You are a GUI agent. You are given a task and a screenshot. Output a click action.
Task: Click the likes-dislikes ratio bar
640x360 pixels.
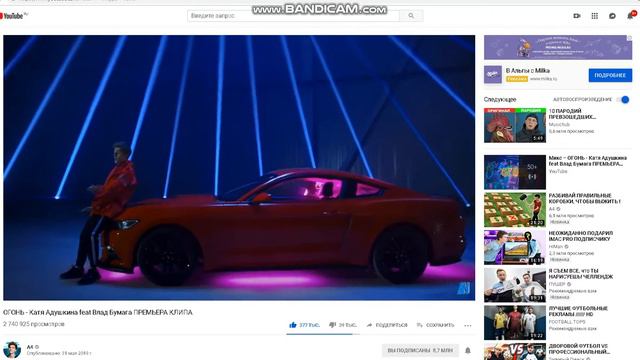click(x=323, y=334)
